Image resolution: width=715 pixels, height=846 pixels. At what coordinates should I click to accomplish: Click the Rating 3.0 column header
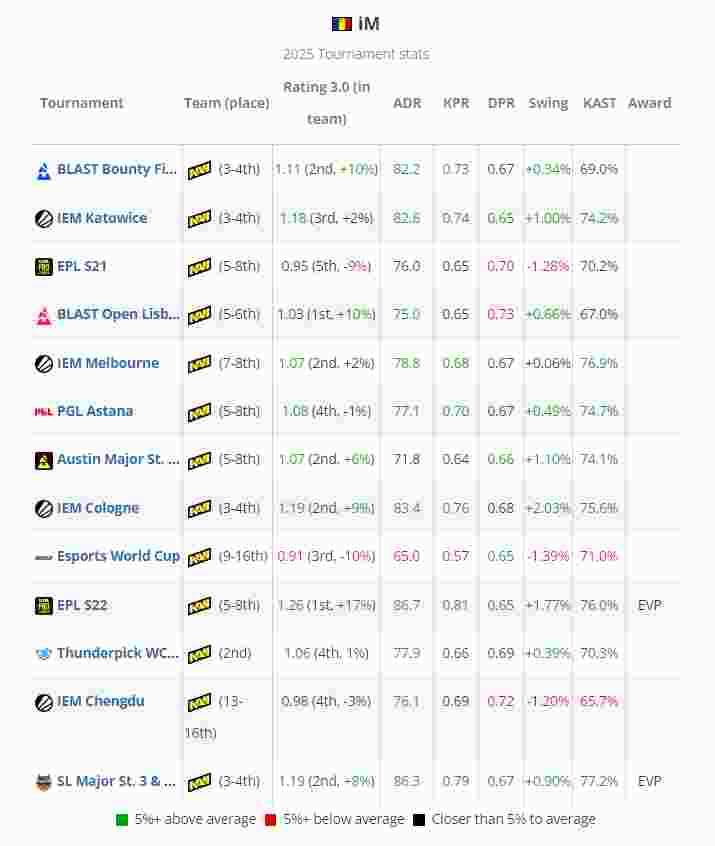tap(326, 102)
